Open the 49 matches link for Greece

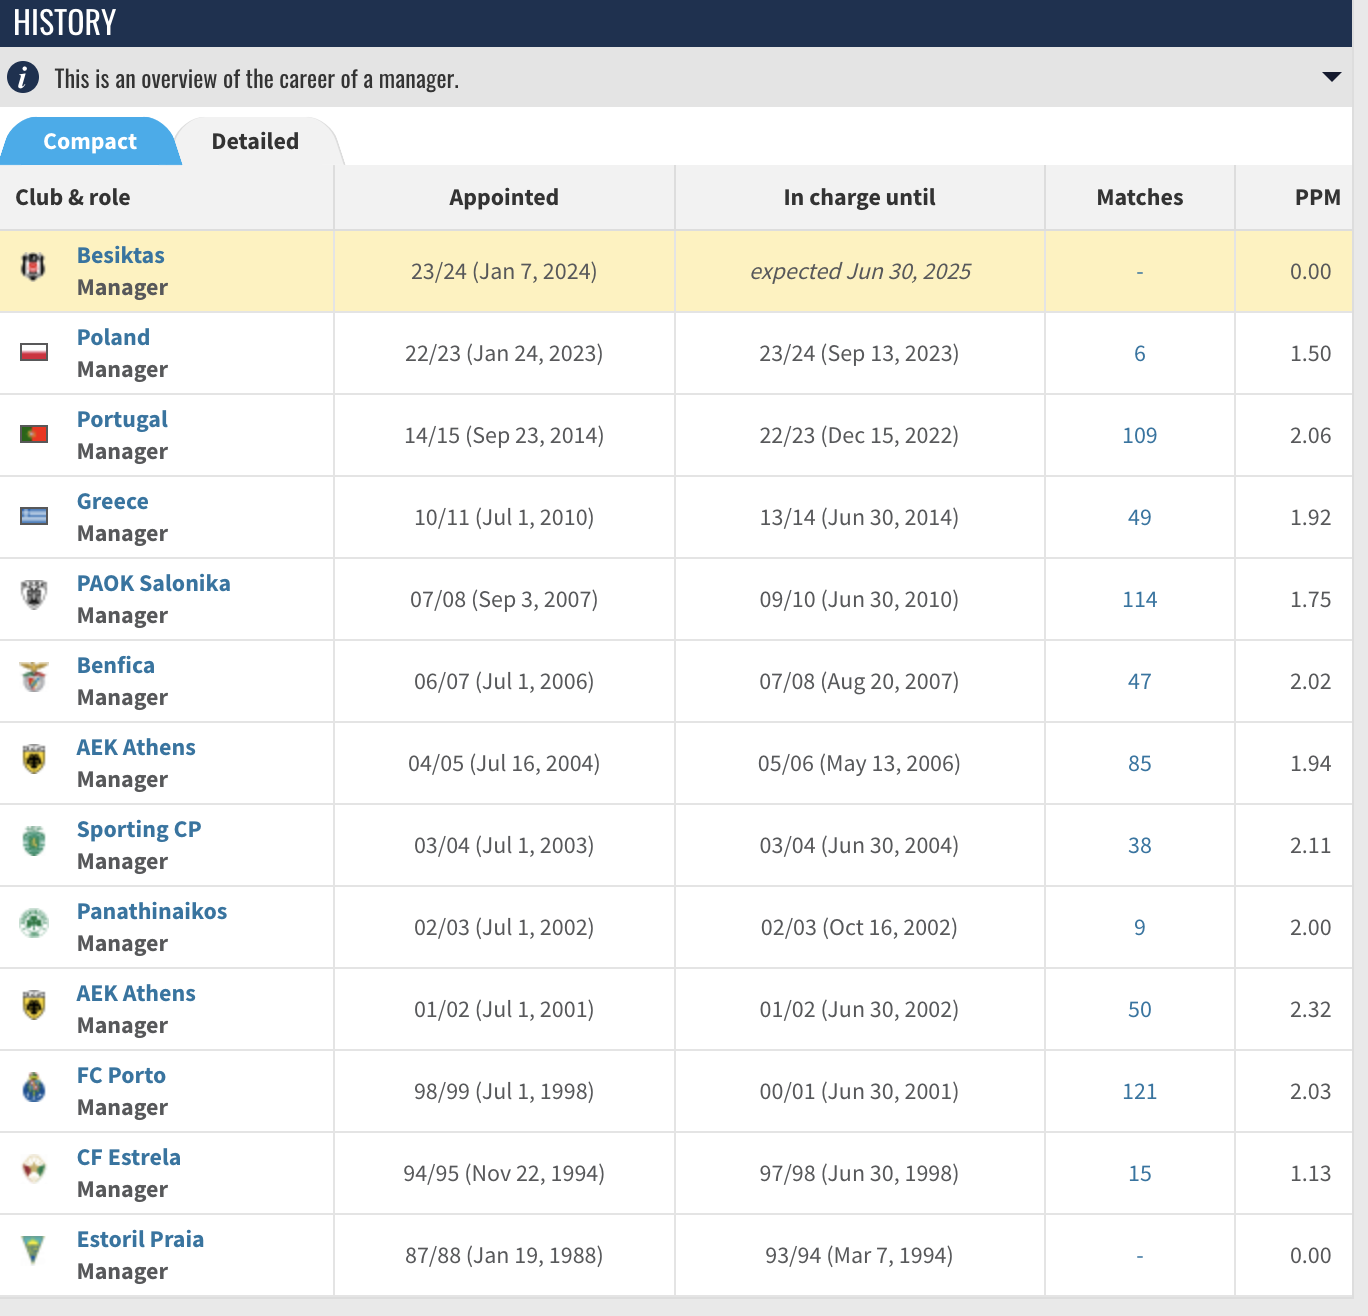point(1139,517)
